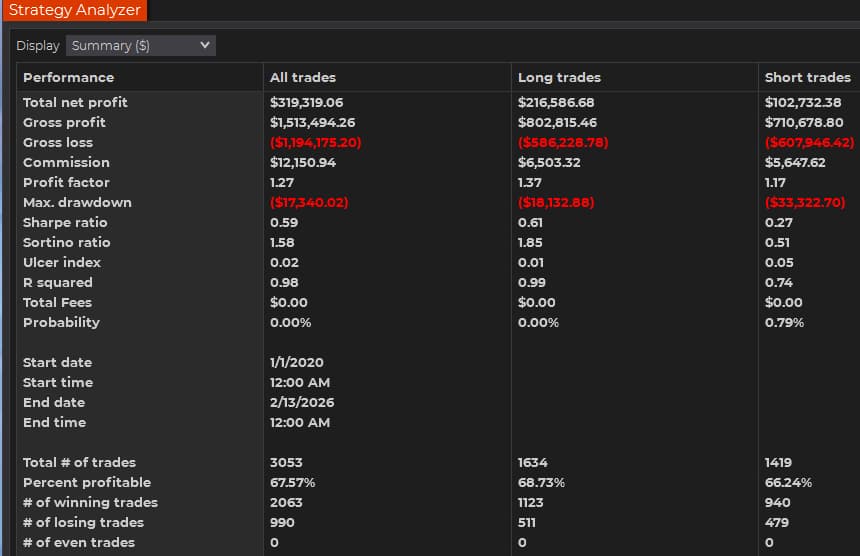Screen dimensions: 860x556
Task: Click Long gross loss ($586,228.78)
Action: (563, 143)
